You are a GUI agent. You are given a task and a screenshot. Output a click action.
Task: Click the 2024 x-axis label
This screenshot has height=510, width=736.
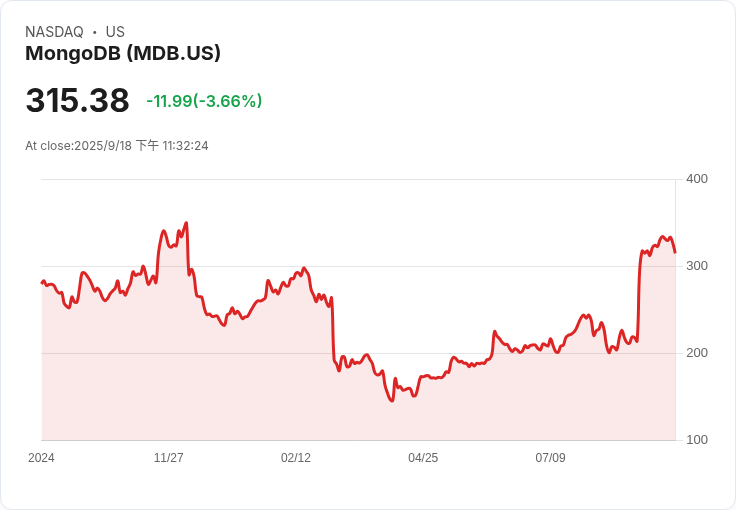pyautogui.click(x=41, y=457)
